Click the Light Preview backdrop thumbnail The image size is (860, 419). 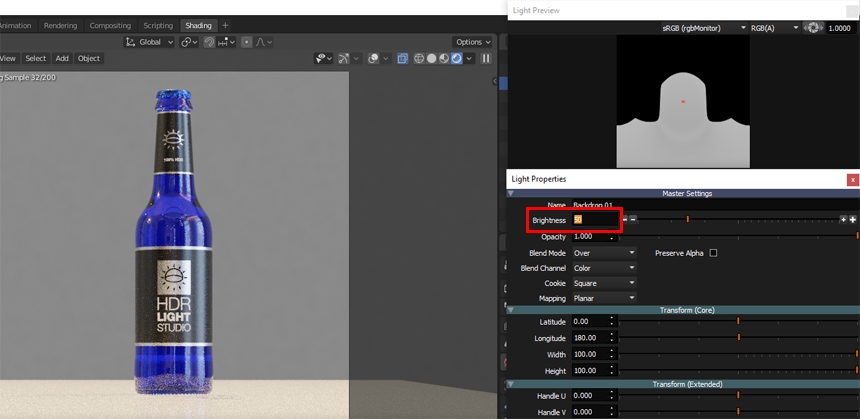683,101
